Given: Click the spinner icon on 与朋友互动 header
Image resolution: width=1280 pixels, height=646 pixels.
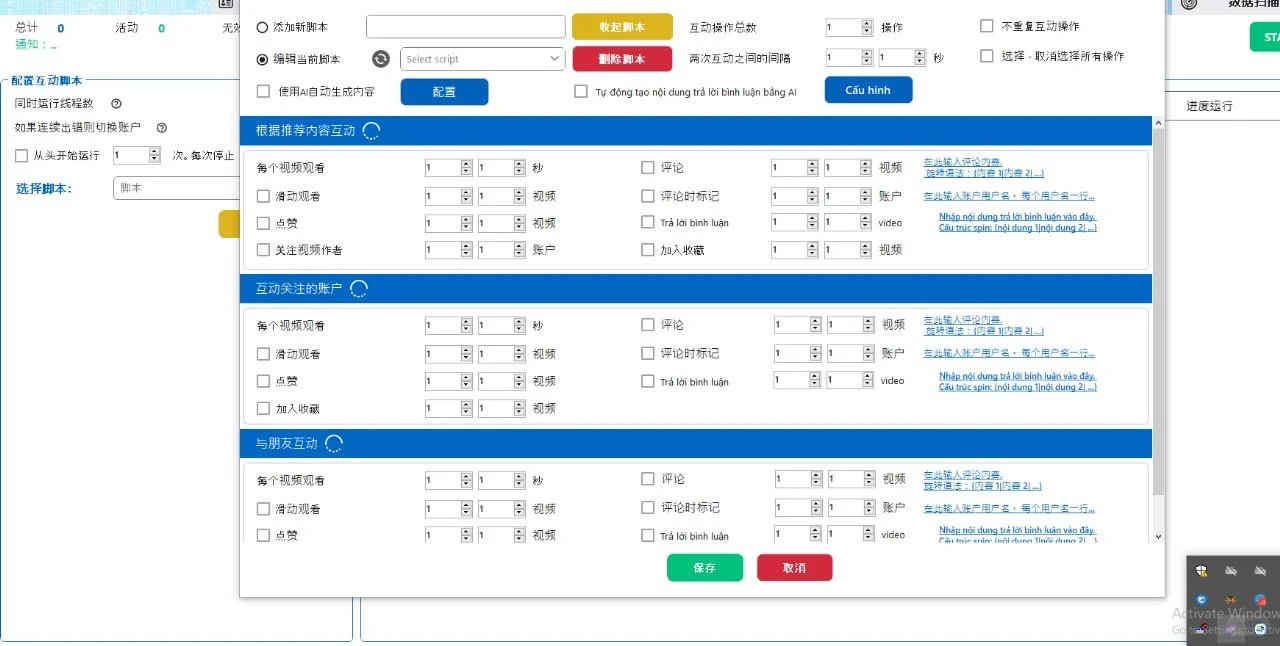Looking at the screenshot, I should [334, 443].
